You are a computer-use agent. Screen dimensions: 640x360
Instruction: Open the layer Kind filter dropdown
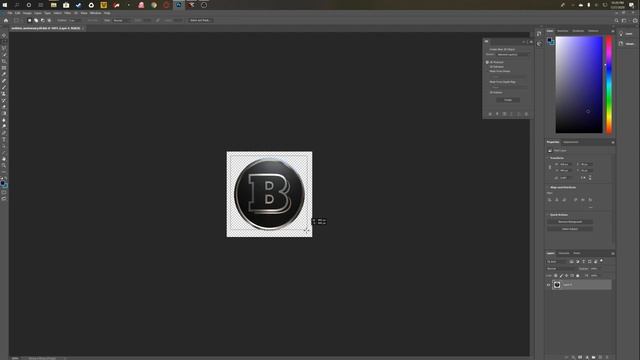point(557,261)
